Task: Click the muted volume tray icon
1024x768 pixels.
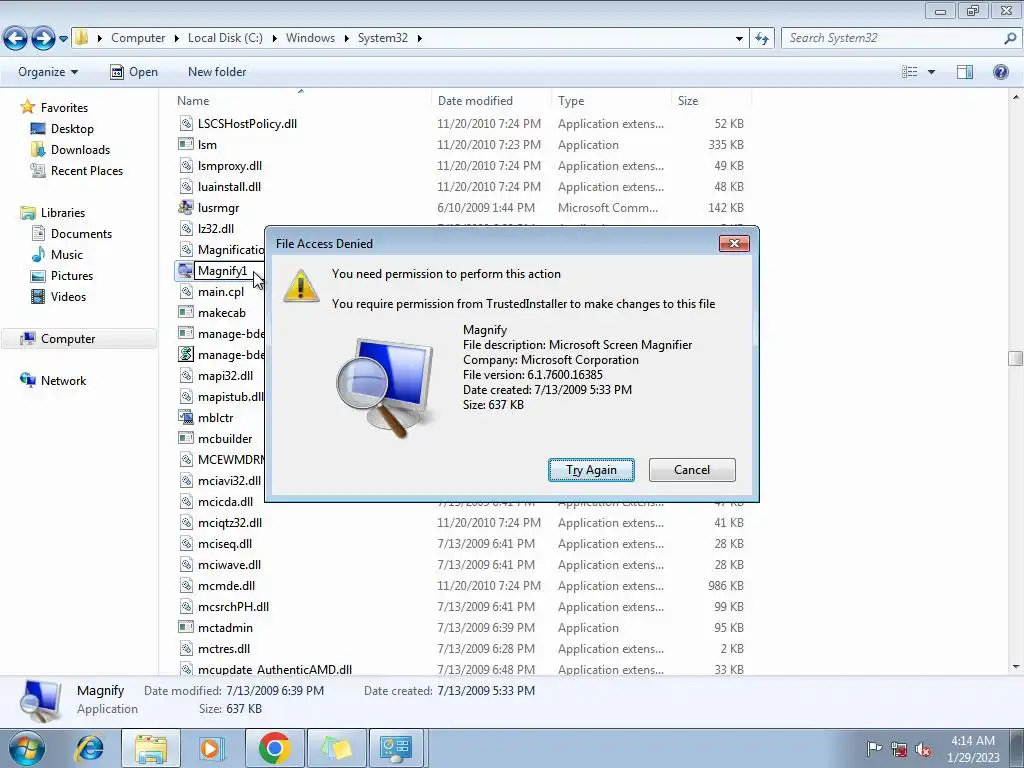Action: click(923, 749)
